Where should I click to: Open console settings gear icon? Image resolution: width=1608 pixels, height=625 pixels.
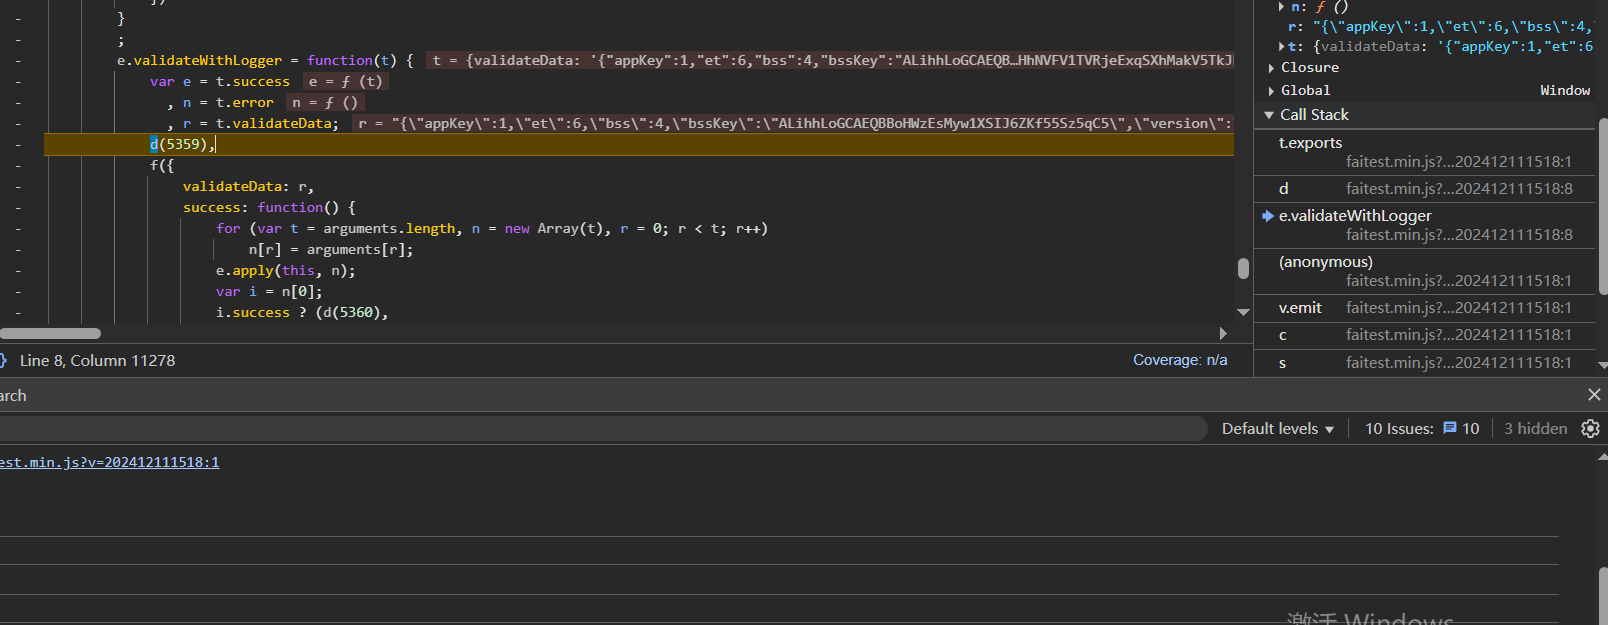[x=1590, y=429]
